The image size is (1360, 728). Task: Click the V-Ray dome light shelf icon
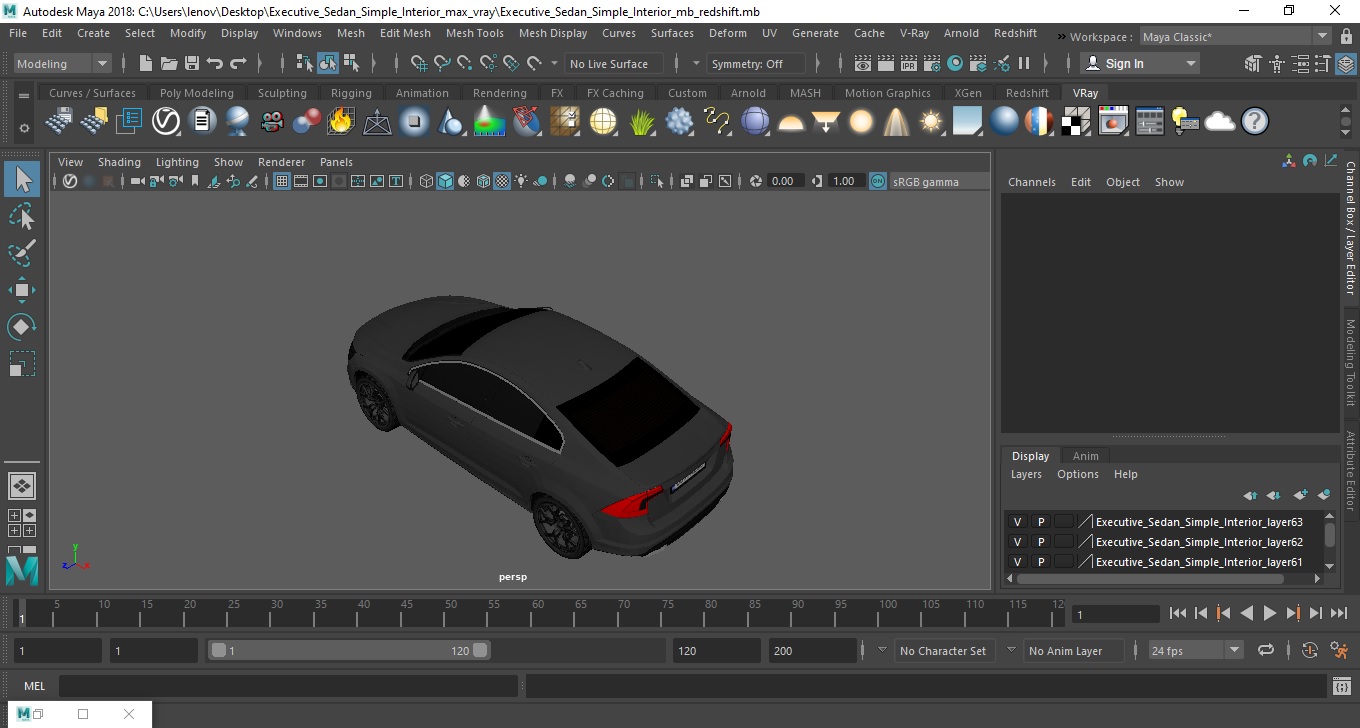point(791,122)
